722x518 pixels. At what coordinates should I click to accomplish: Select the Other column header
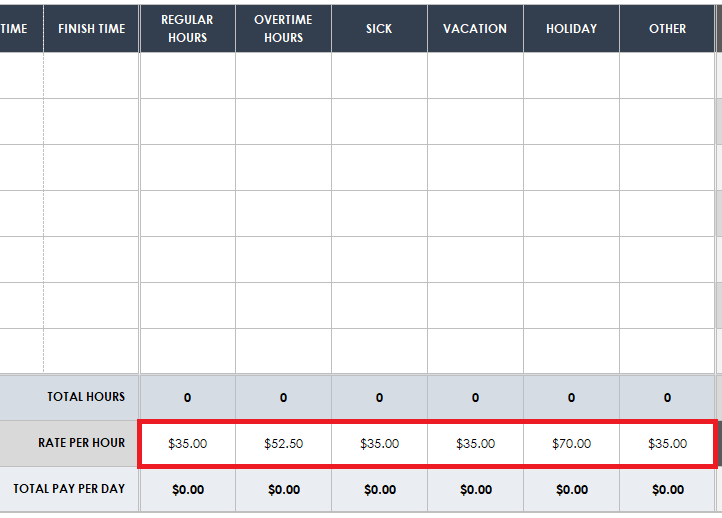coord(667,29)
